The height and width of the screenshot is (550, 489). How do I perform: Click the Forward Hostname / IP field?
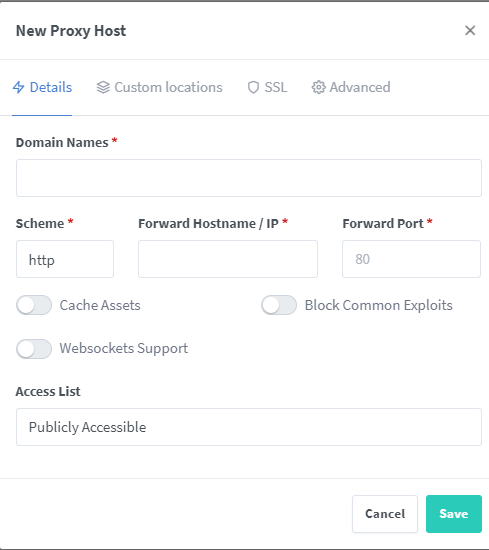tap(228, 259)
